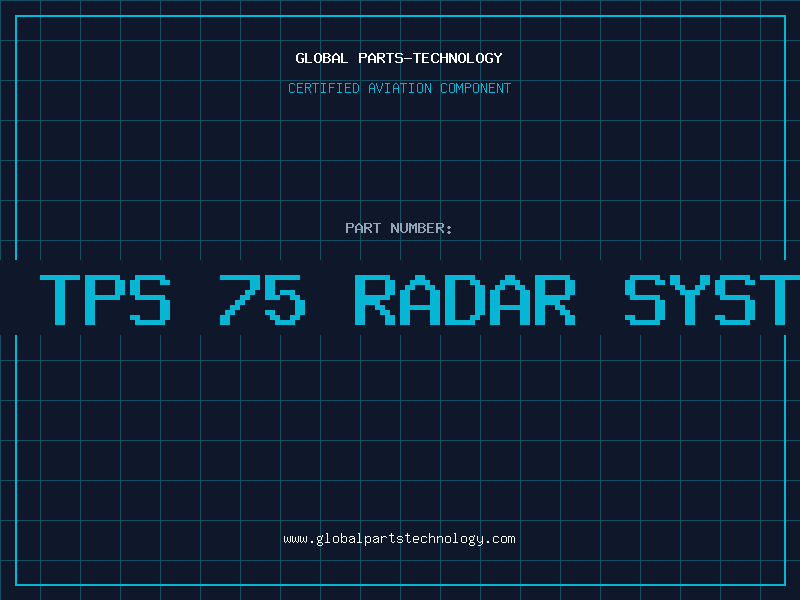Click the PART NUMBER: label

[399, 228]
